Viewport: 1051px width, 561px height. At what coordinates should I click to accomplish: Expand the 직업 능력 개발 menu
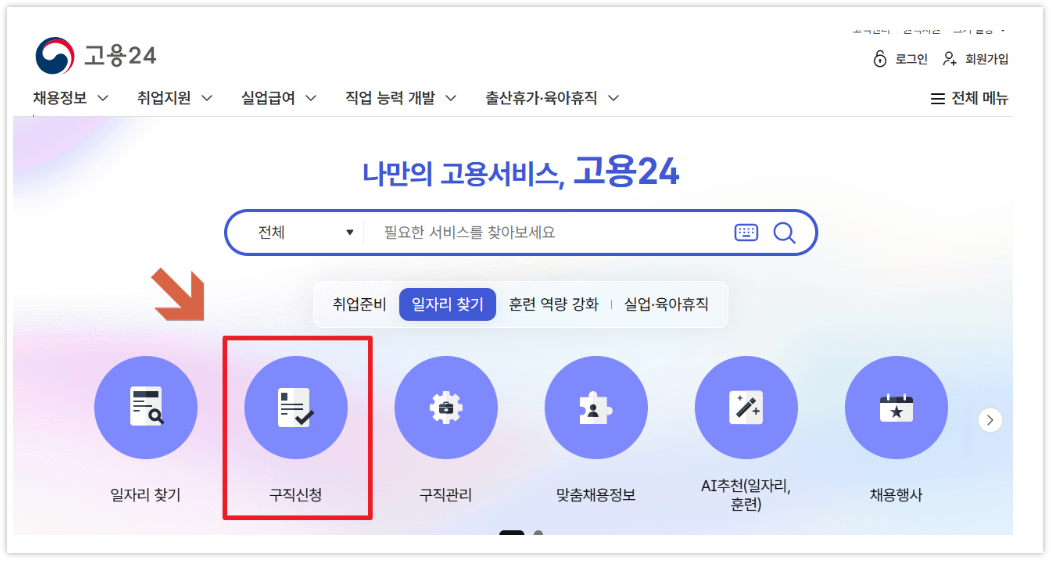click(x=401, y=98)
